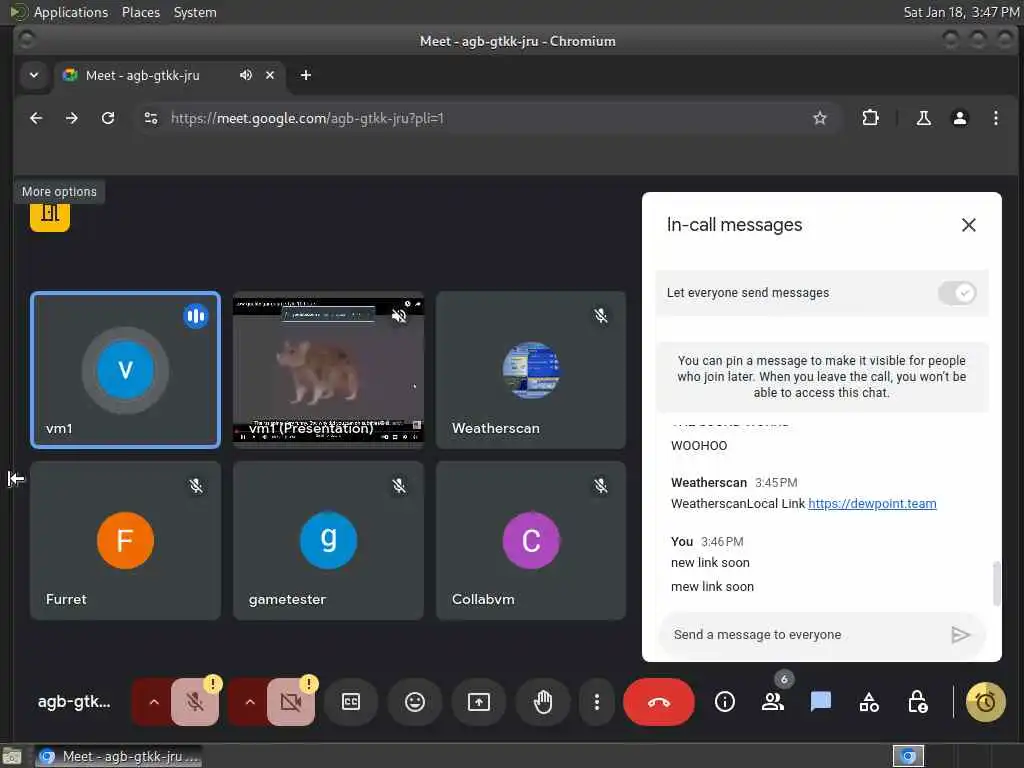This screenshot has width=1024, height=768.
Task: Open the System menu
Action: (x=195, y=12)
